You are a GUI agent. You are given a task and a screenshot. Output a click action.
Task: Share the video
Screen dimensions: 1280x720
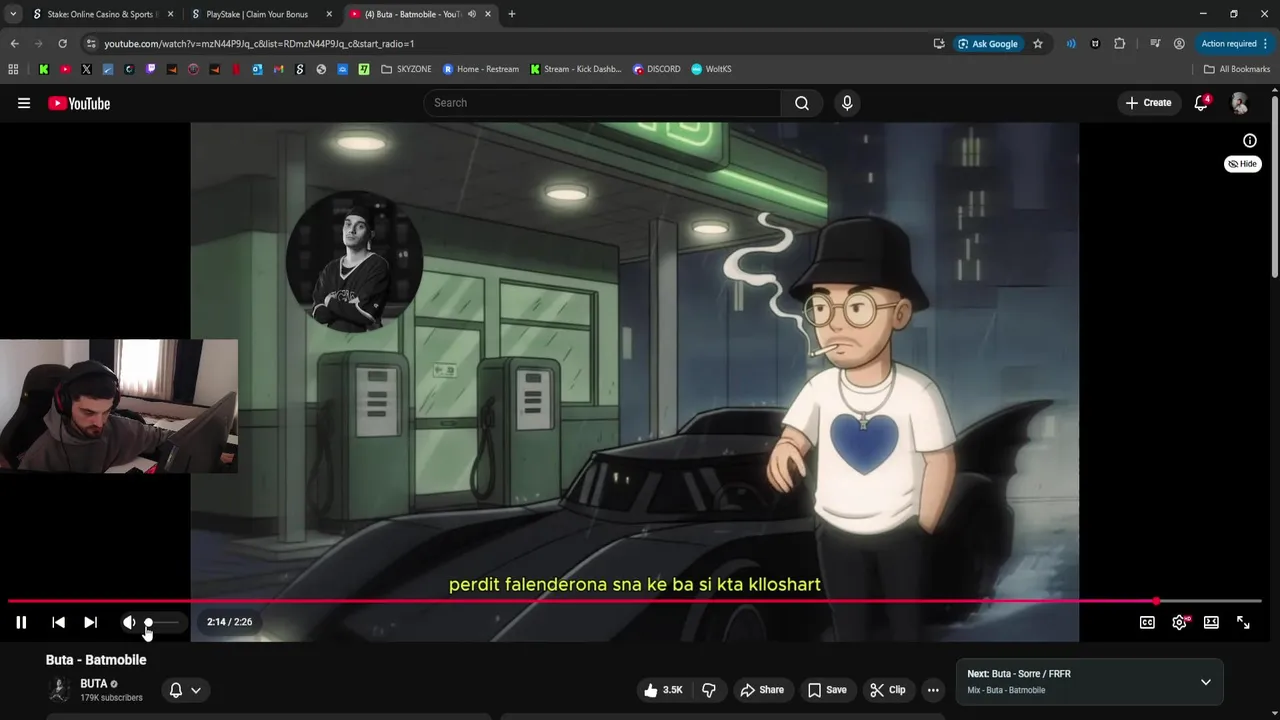click(x=761, y=690)
